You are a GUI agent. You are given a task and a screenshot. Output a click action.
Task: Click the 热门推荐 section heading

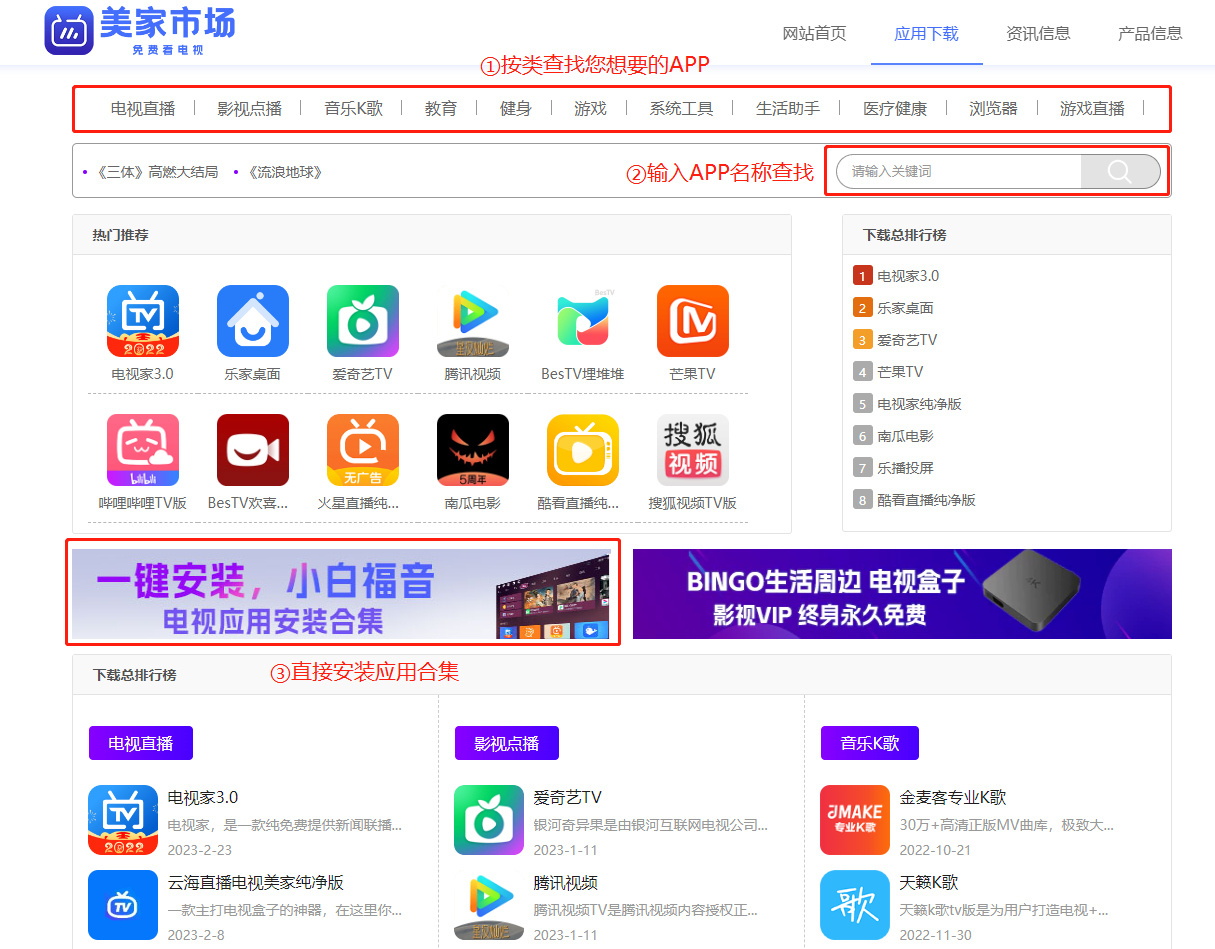(121, 235)
